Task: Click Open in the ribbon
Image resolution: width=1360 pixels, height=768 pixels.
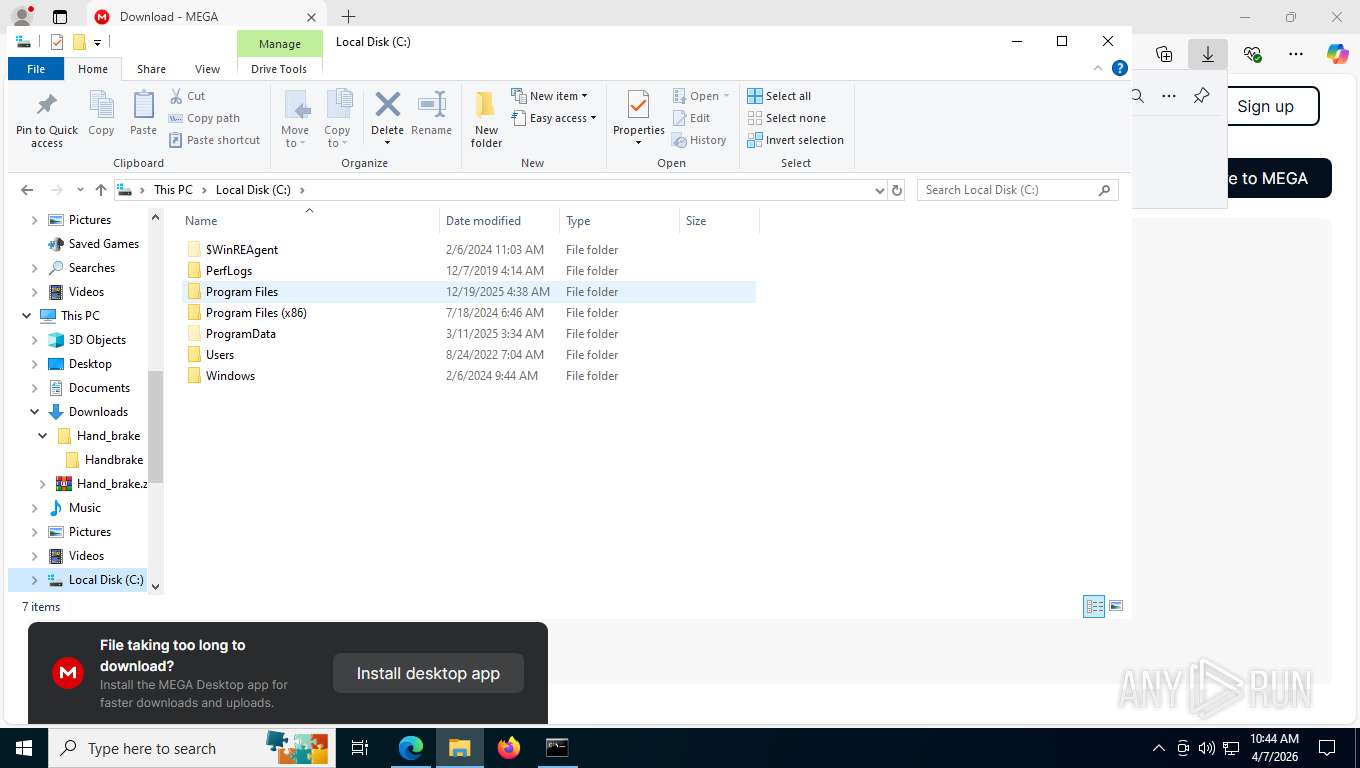Action: coord(701,96)
